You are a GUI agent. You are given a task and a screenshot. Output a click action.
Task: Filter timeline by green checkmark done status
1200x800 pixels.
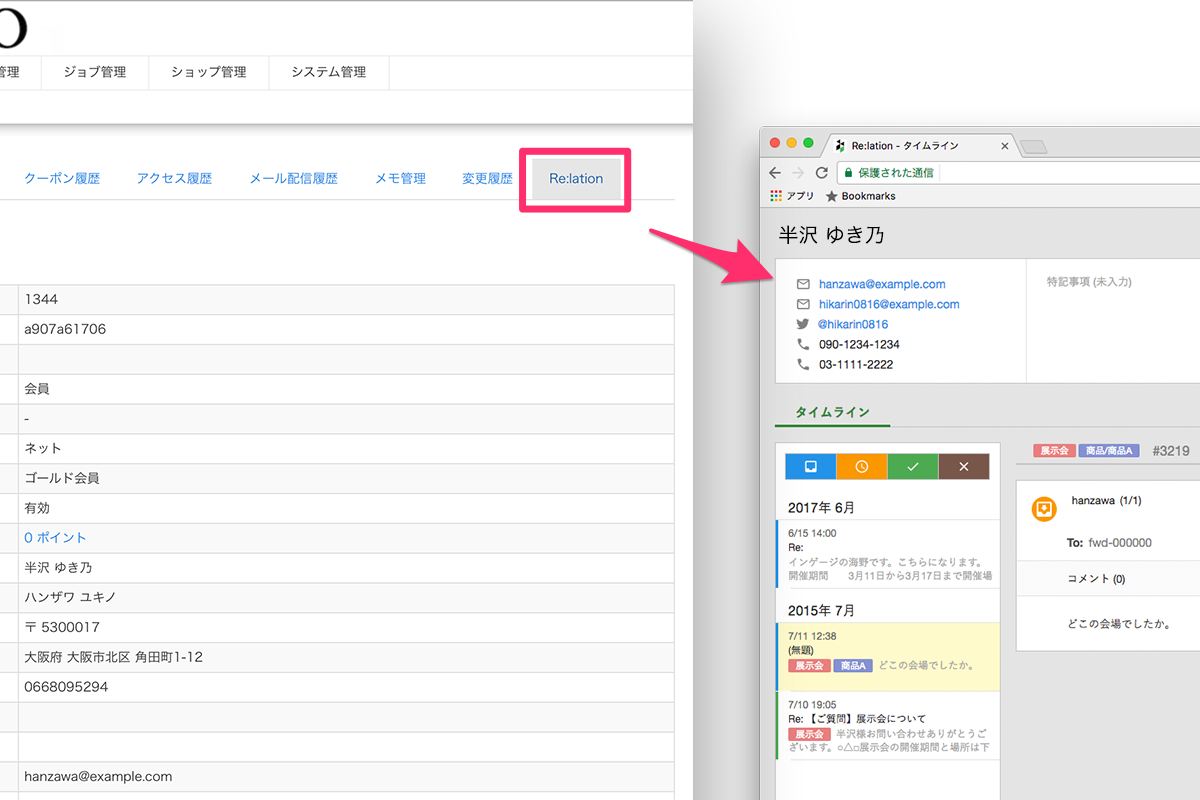[x=913, y=466]
